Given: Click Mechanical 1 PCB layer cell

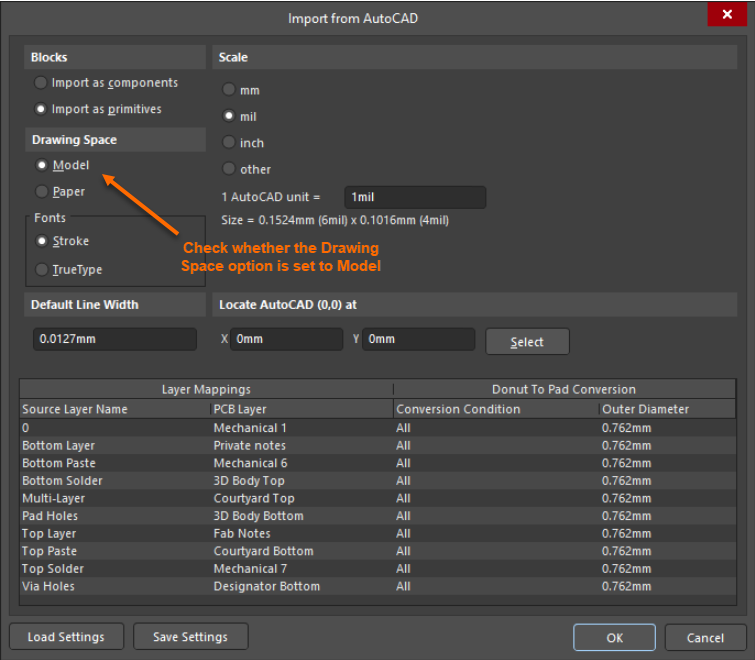Looking at the screenshot, I should point(302,428).
